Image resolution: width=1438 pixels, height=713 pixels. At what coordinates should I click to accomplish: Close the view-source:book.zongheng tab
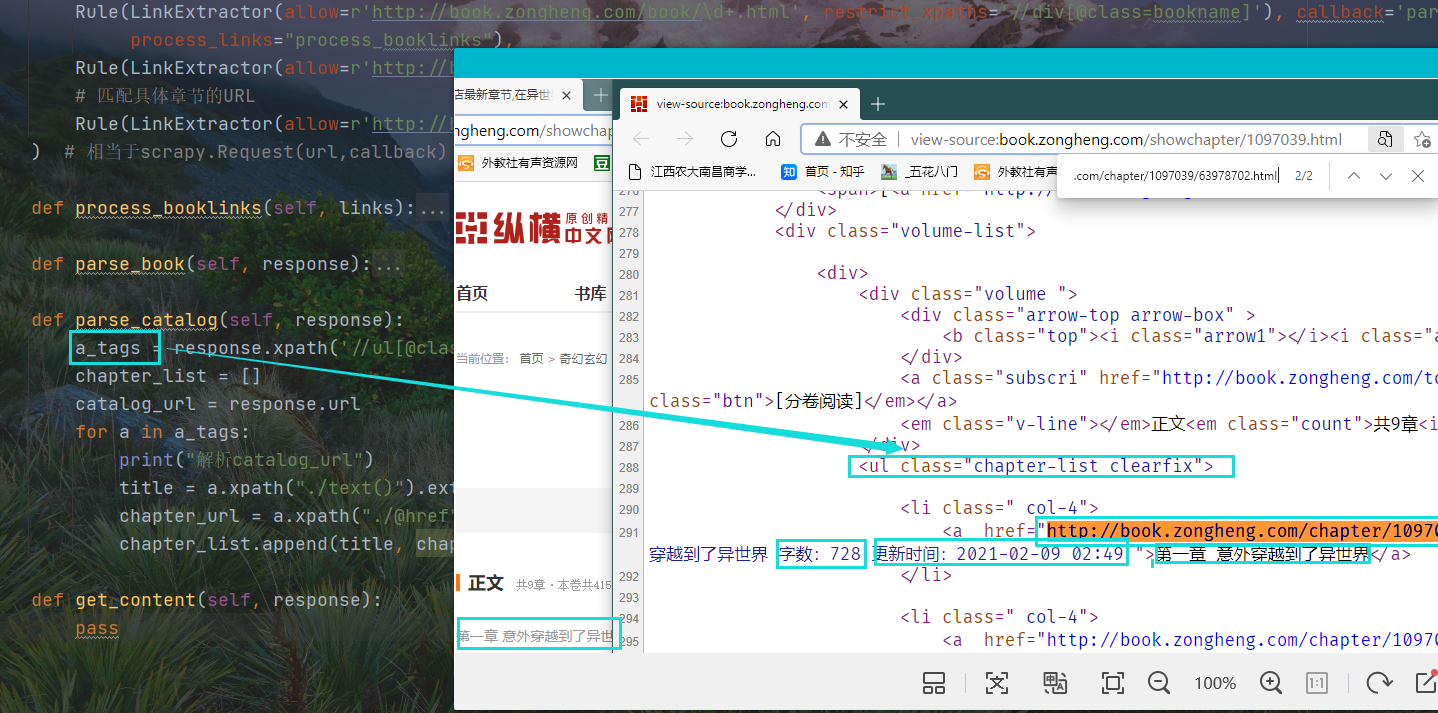[843, 104]
